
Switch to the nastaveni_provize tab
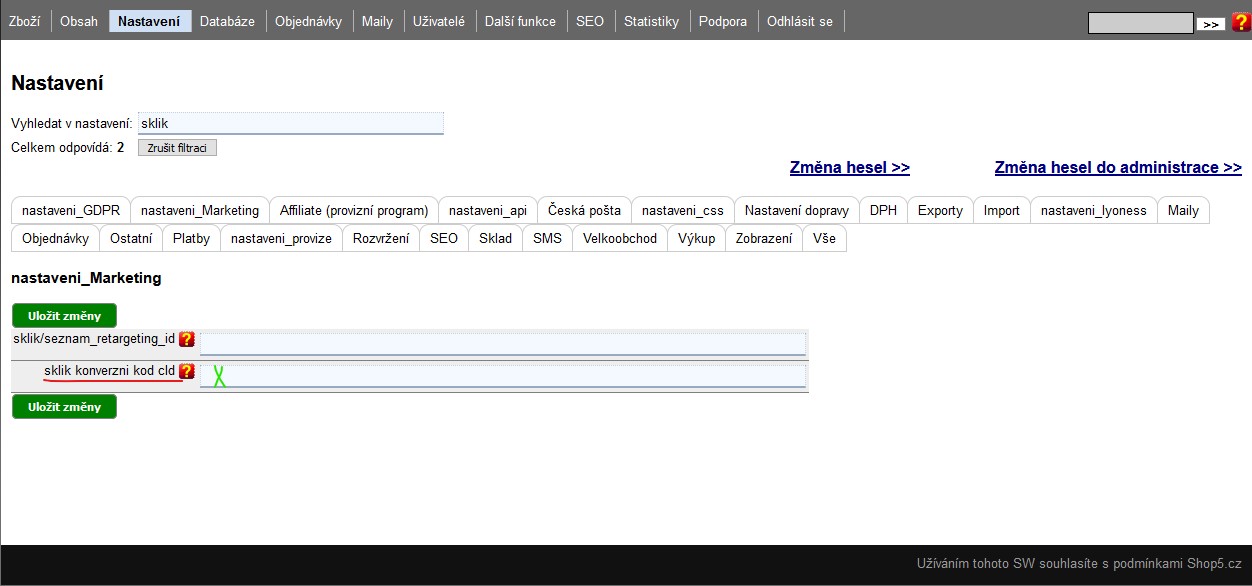(282, 238)
